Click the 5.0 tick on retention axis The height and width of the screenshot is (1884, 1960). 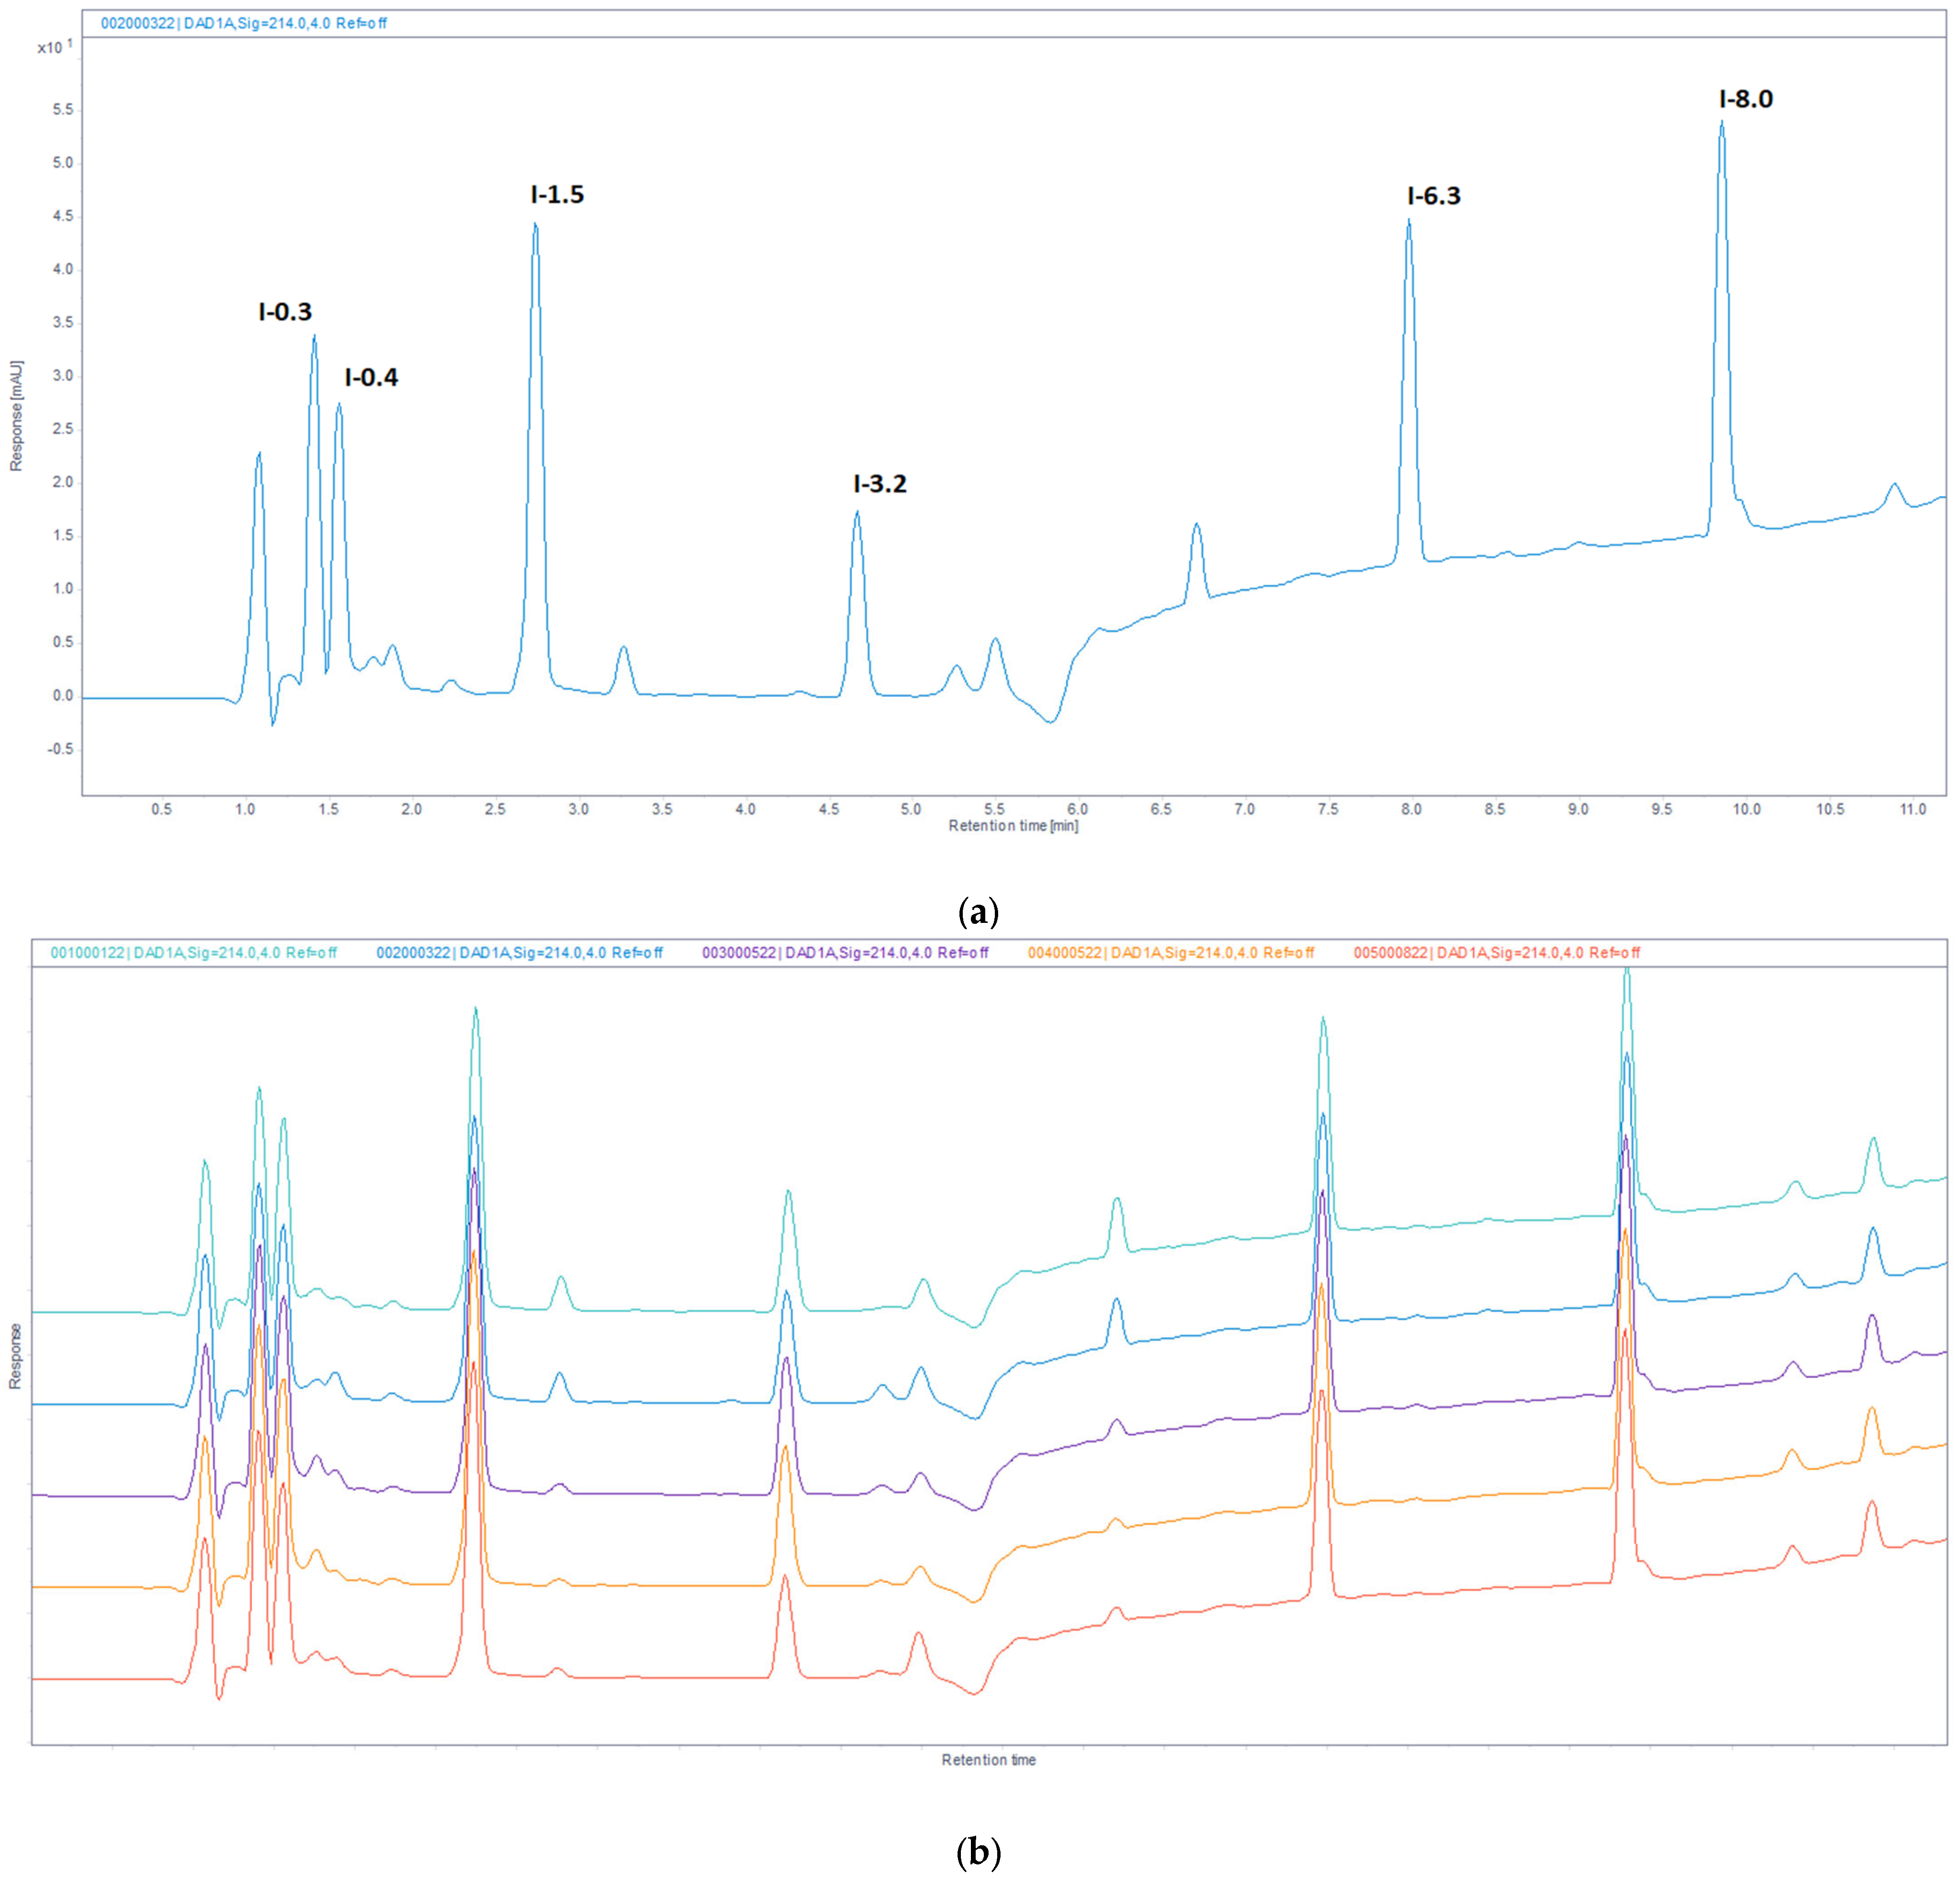coord(911,809)
